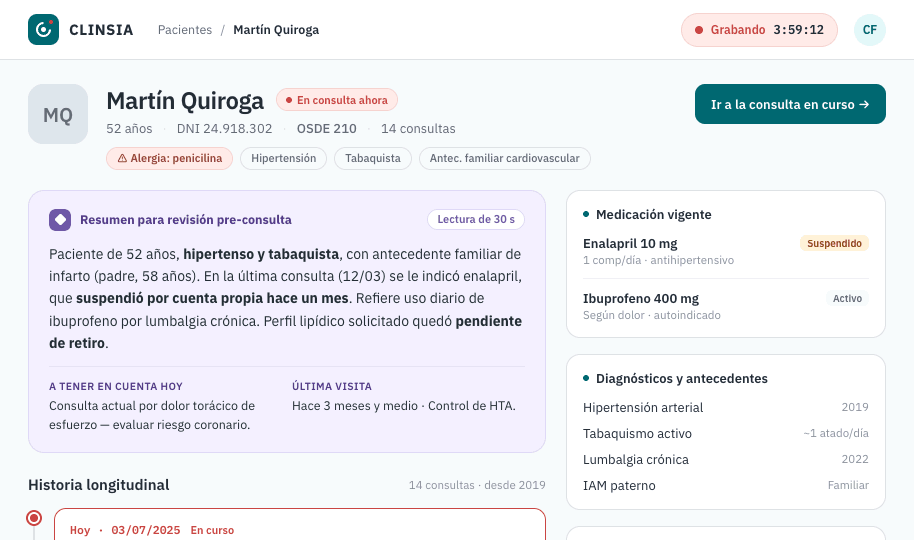
Task: Click the Familiar value next to IAM paterno
Action: pyautogui.click(x=848, y=485)
